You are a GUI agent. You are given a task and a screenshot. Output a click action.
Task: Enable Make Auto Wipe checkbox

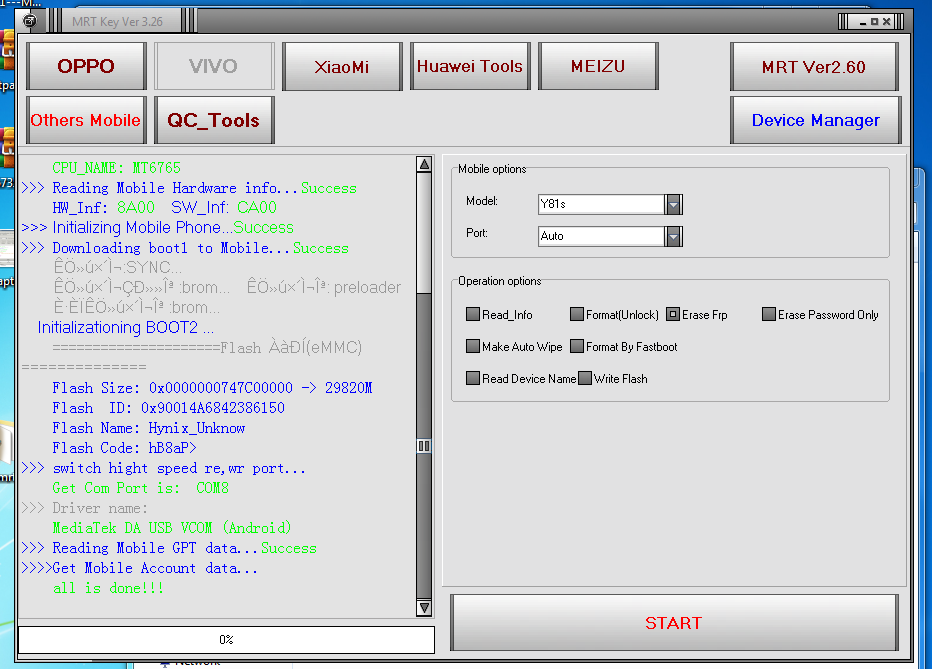pyautogui.click(x=473, y=346)
